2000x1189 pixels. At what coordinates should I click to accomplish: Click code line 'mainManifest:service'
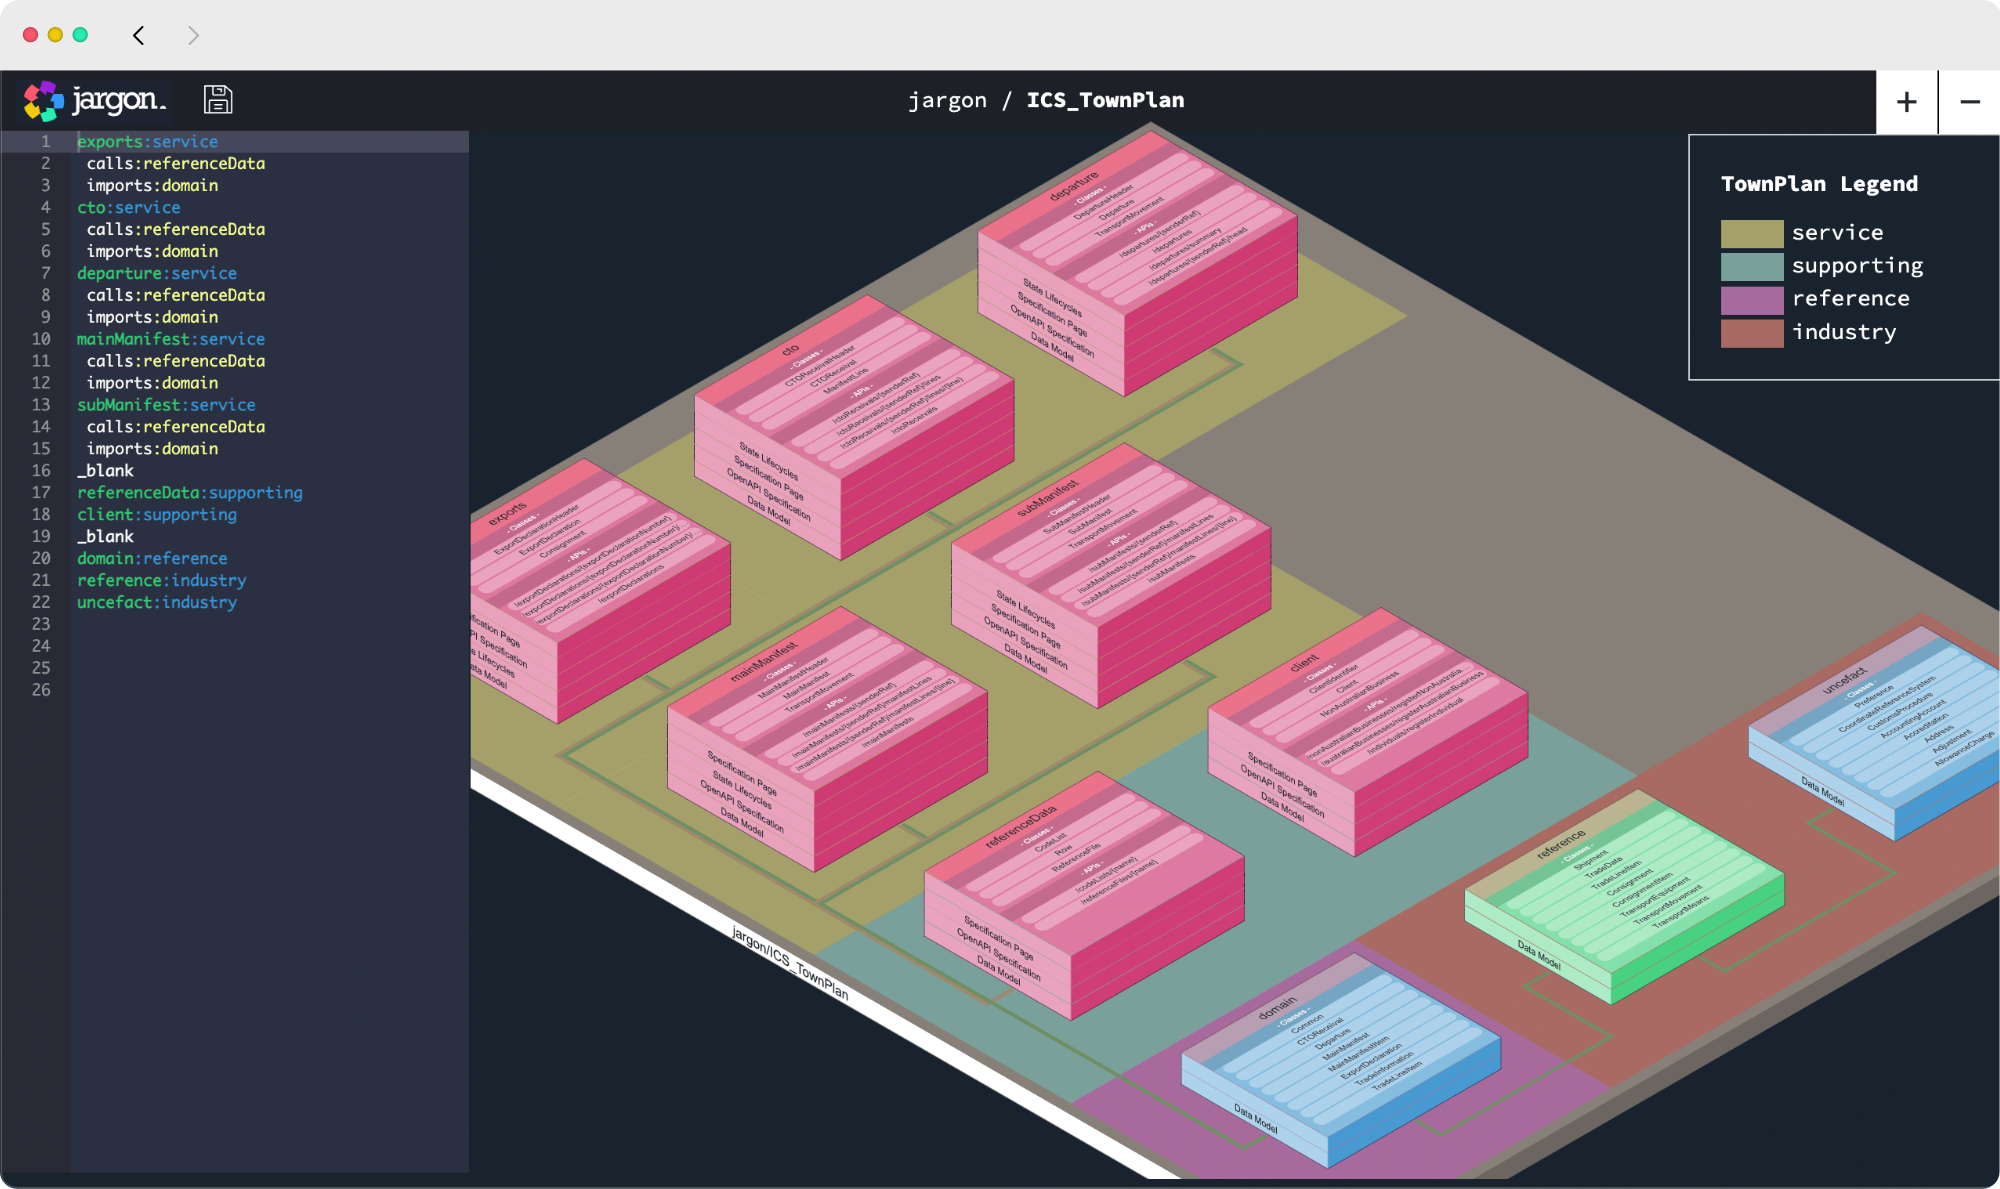pyautogui.click(x=171, y=340)
